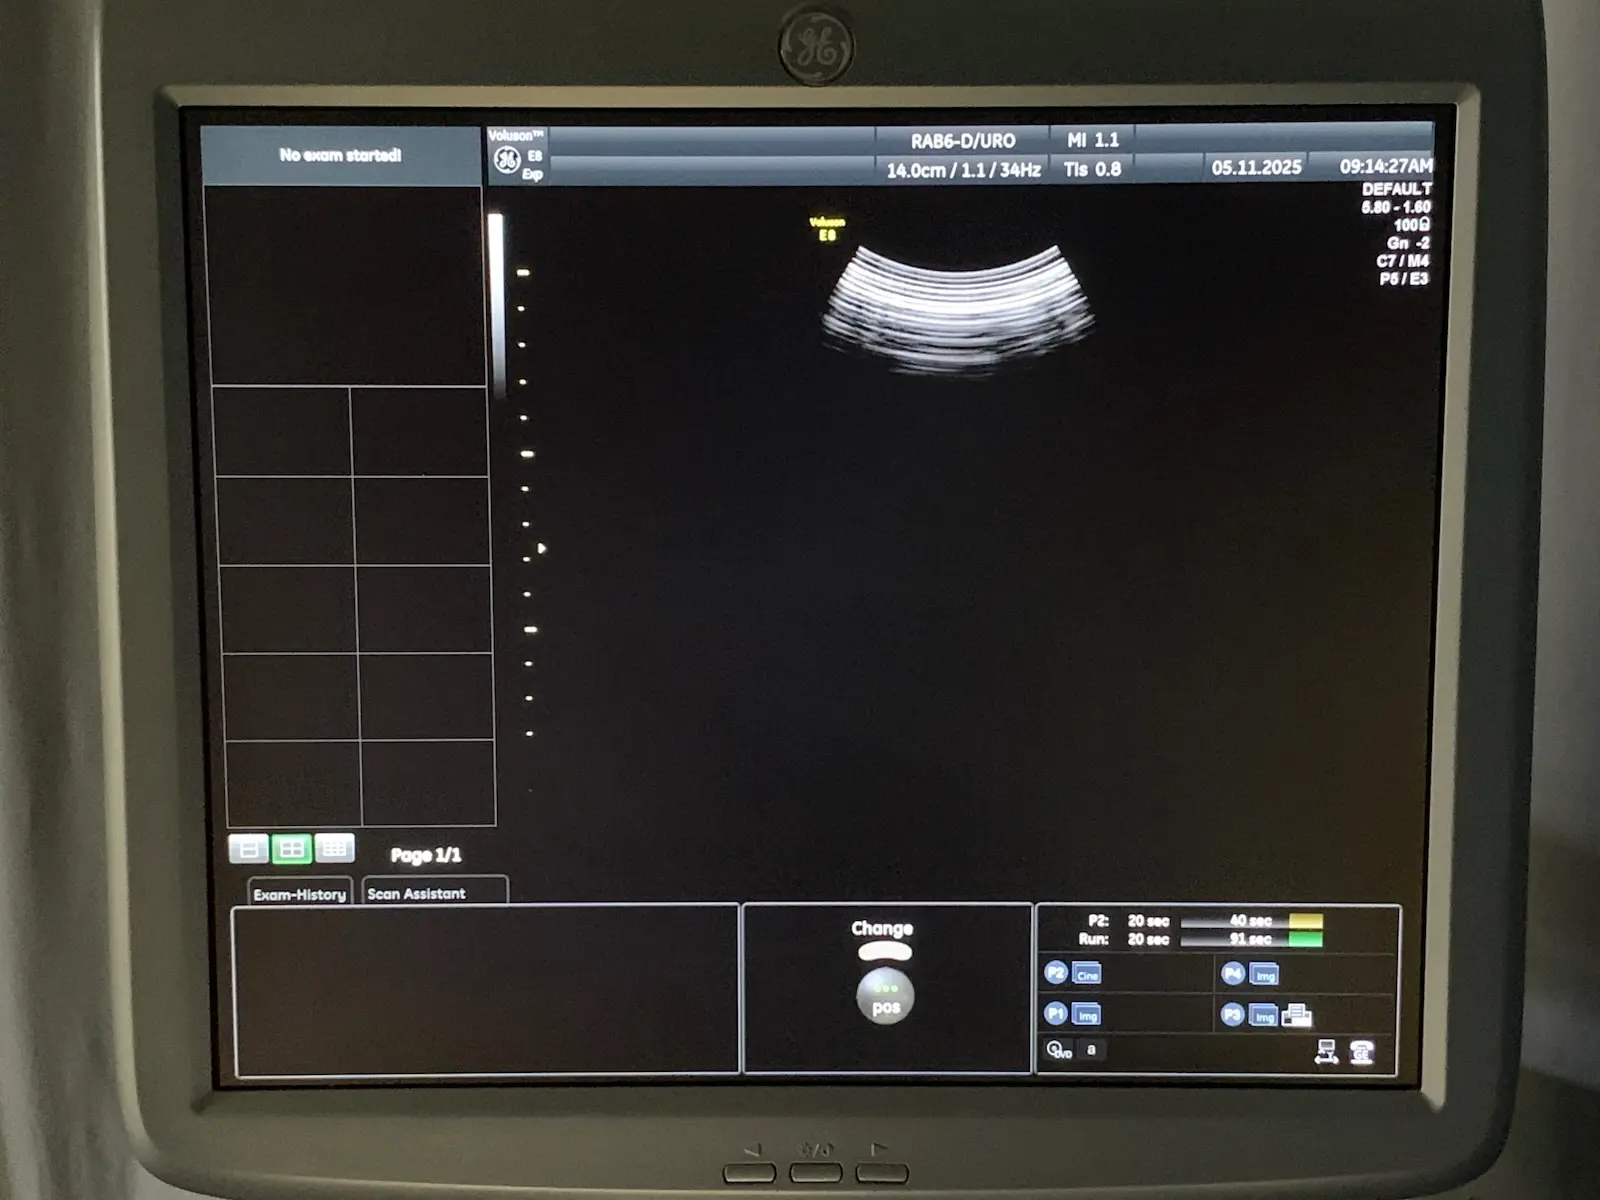Select the Voluson E8 Exp indicator
This screenshot has width=1600, height=1200.
coord(516,152)
